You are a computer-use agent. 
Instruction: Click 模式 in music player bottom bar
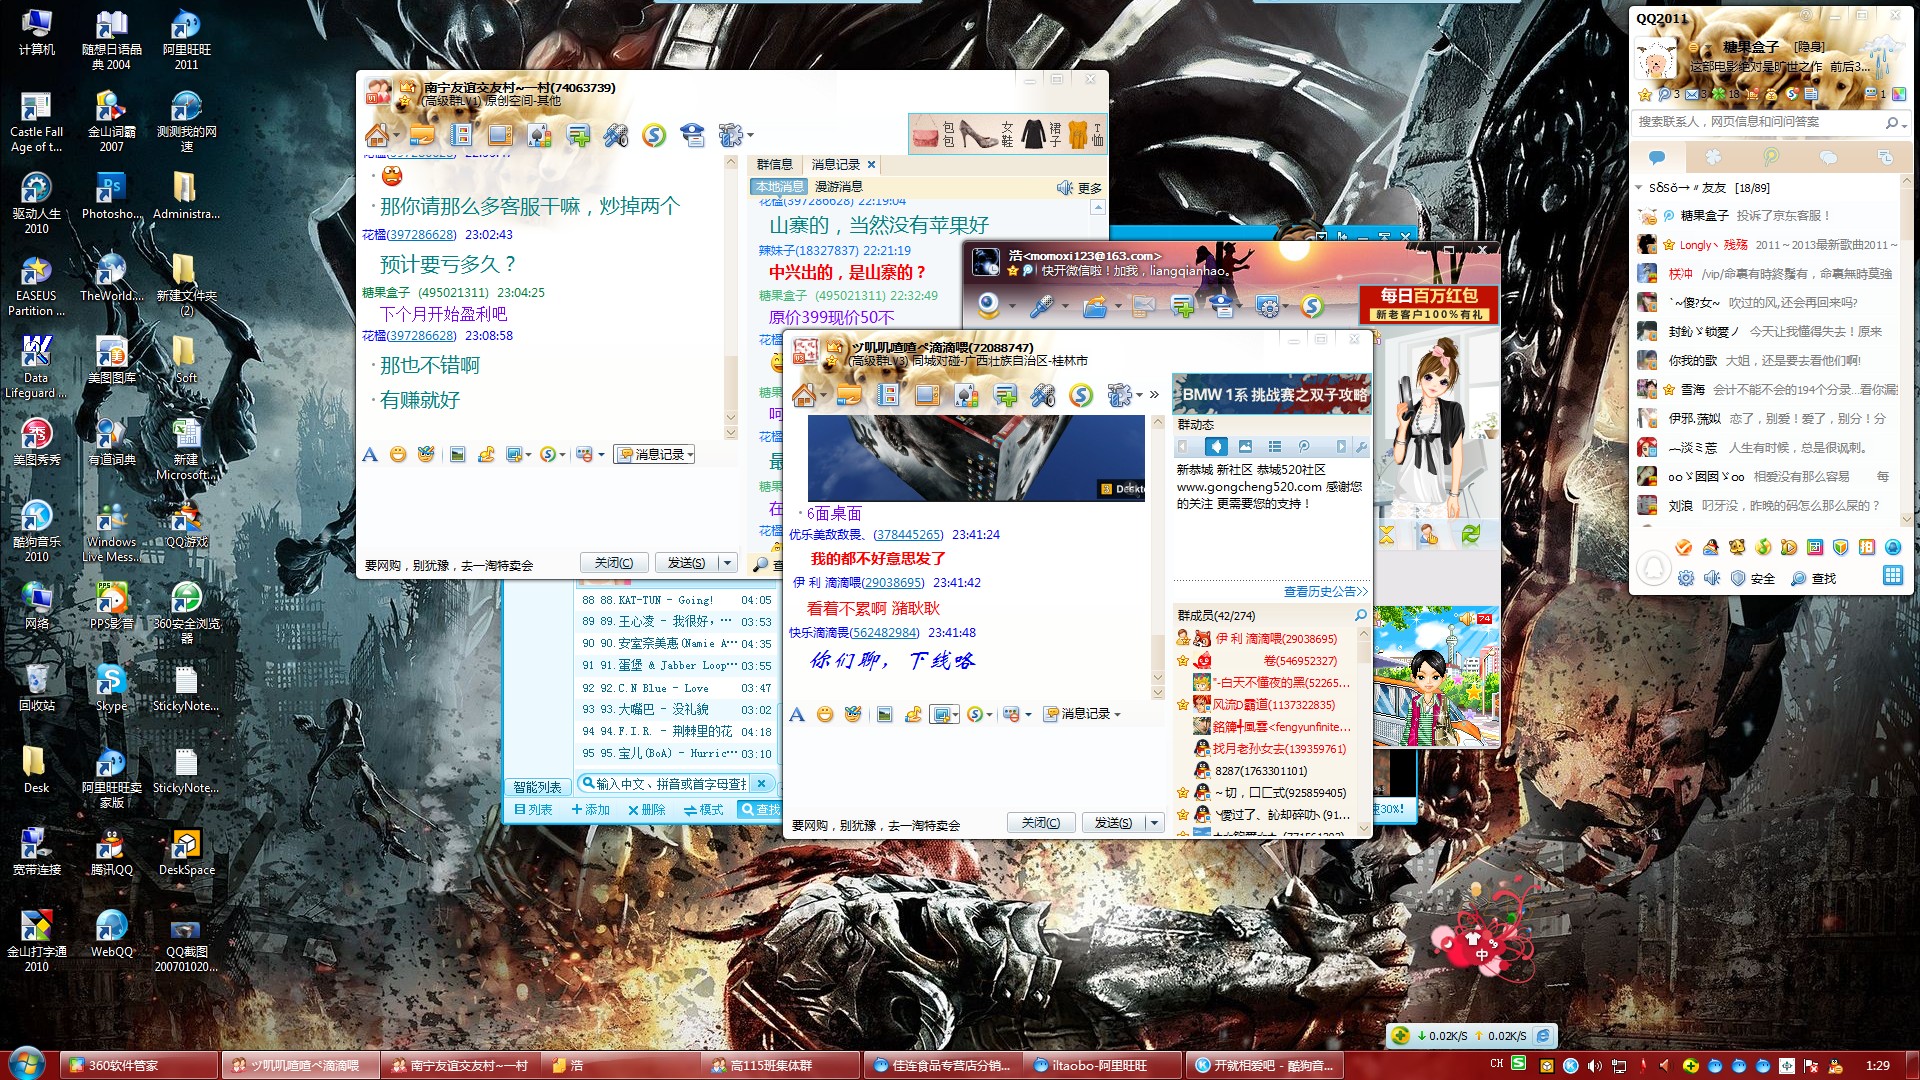704,810
